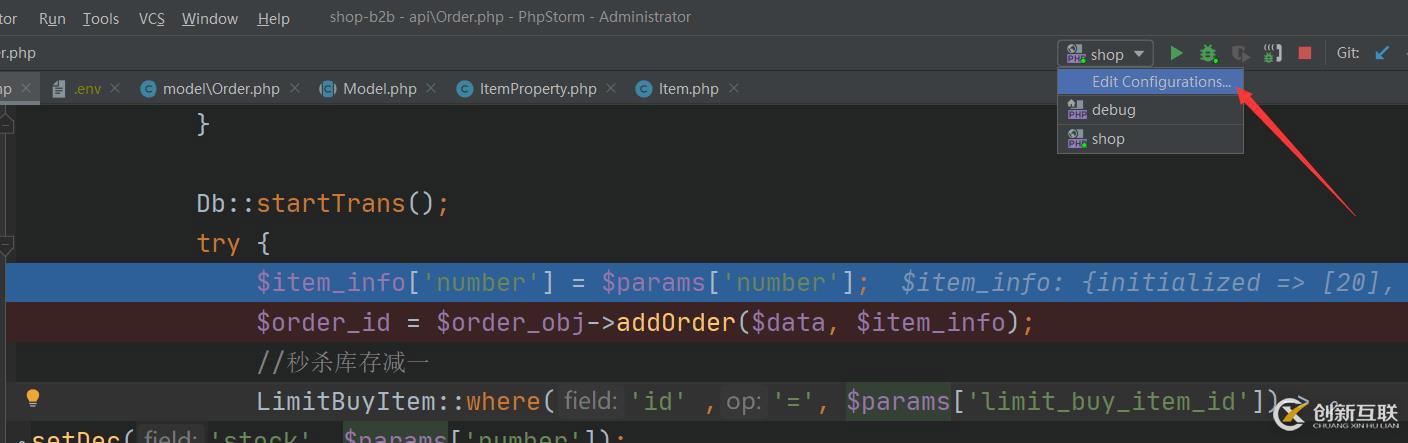Open the Tools menu
1408x443 pixels.
pyautogui.click(x=101, y=18)
